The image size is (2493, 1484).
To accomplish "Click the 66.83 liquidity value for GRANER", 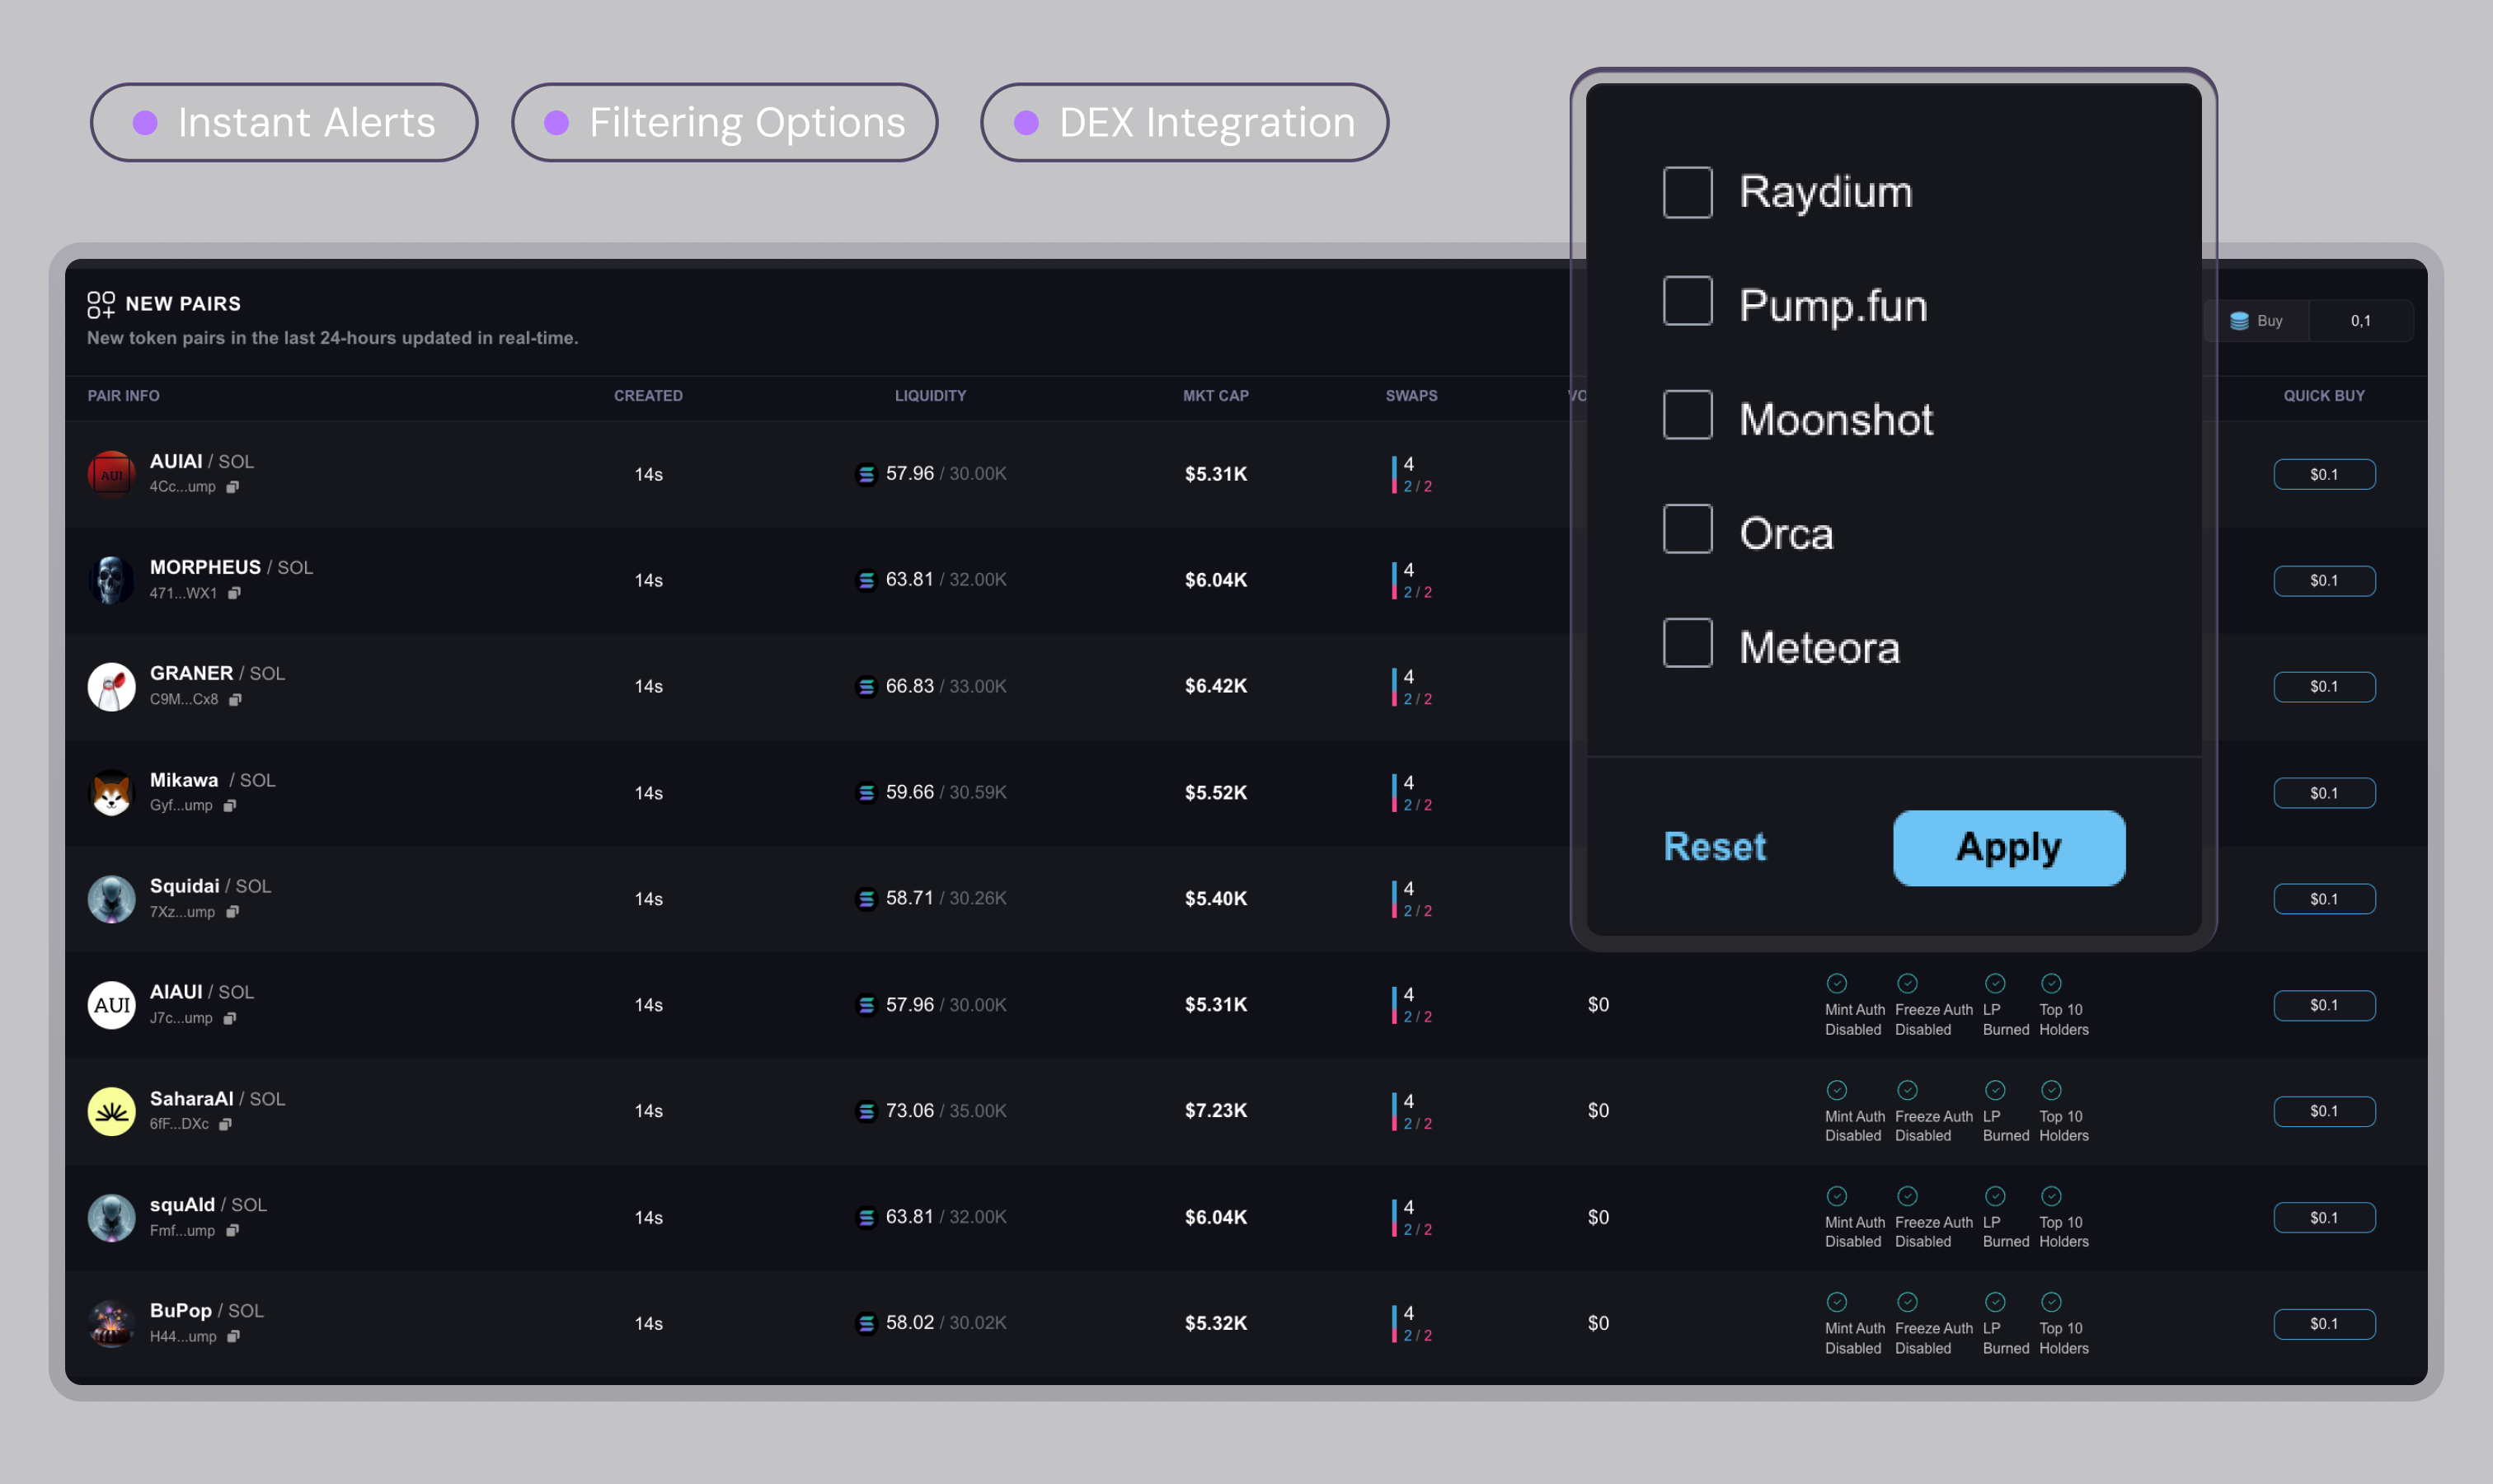I will 909,686.
